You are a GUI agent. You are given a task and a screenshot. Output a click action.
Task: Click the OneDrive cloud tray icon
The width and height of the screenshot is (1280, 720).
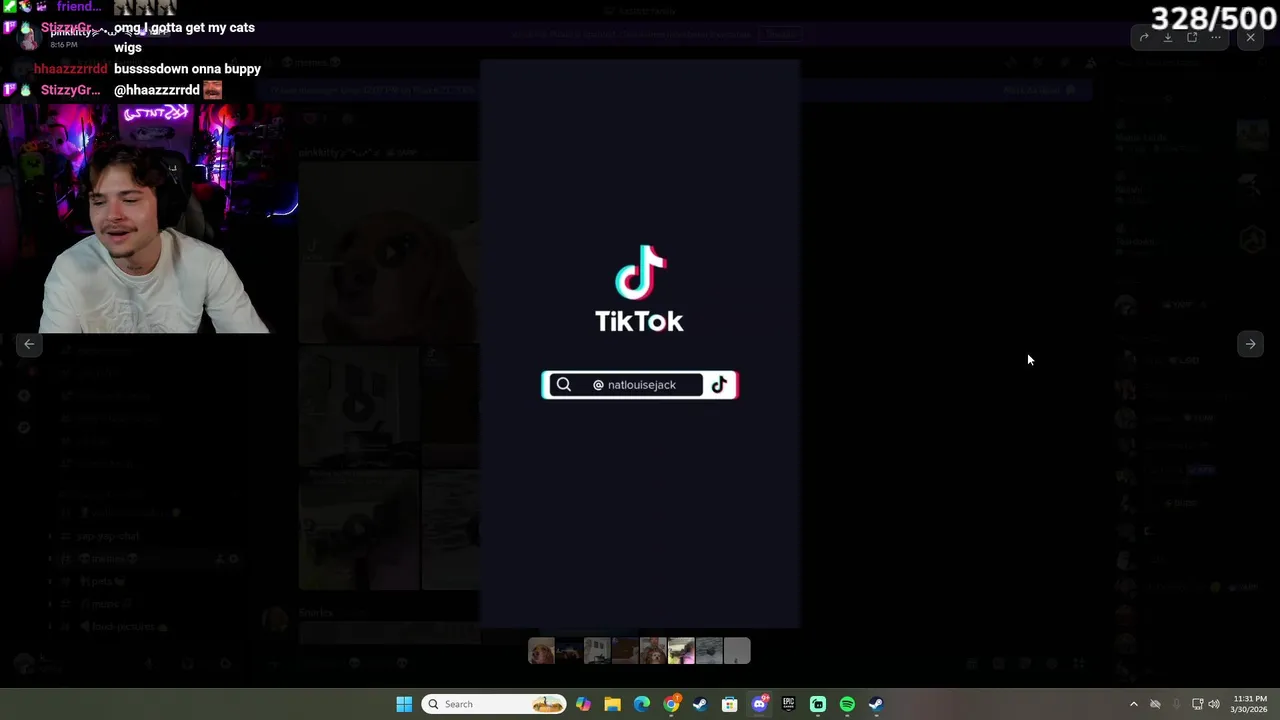pyautogui.click(x=1155, y=704)
